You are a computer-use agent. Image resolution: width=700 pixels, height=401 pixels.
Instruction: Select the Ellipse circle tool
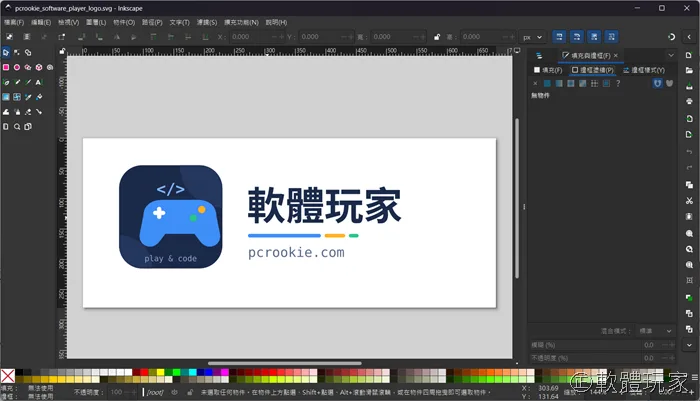[17, 67]
